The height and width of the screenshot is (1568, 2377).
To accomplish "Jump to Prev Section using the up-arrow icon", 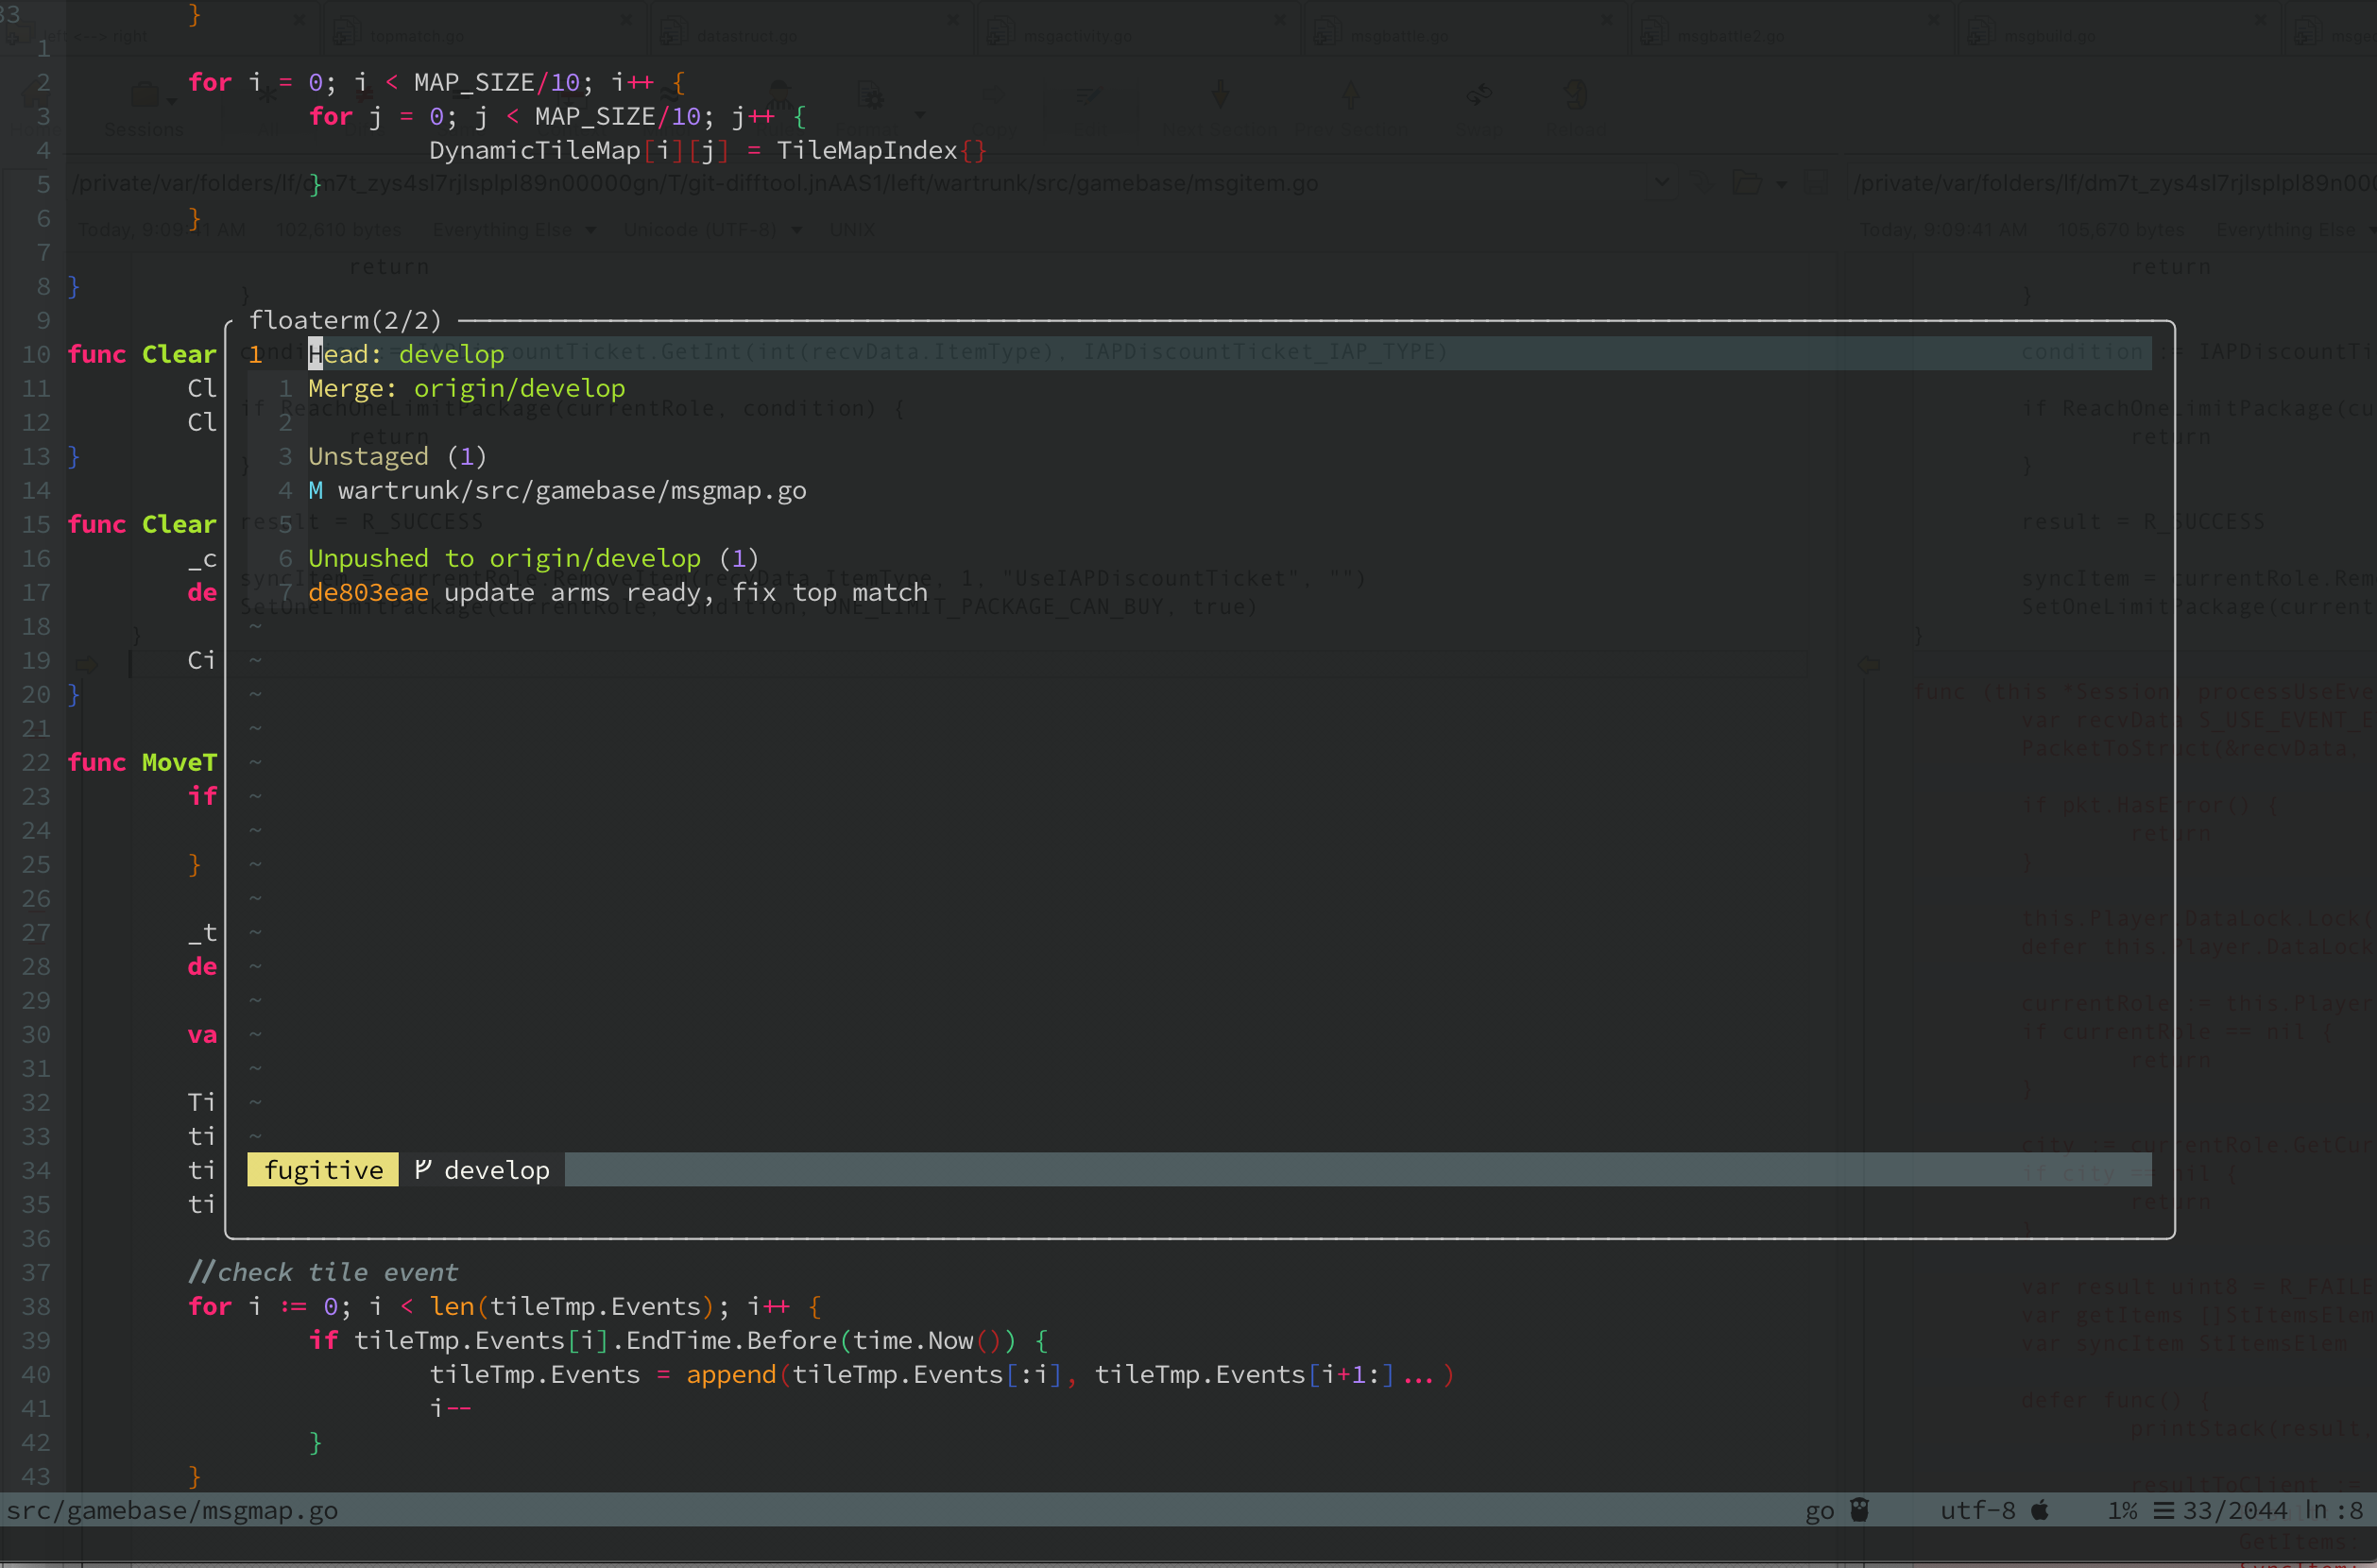I will tap(1352, 95).
